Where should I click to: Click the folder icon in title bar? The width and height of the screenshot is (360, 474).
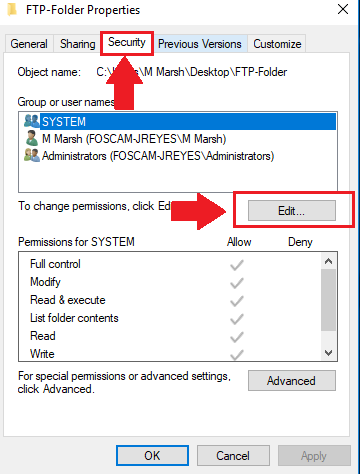(x=12, y=9)
